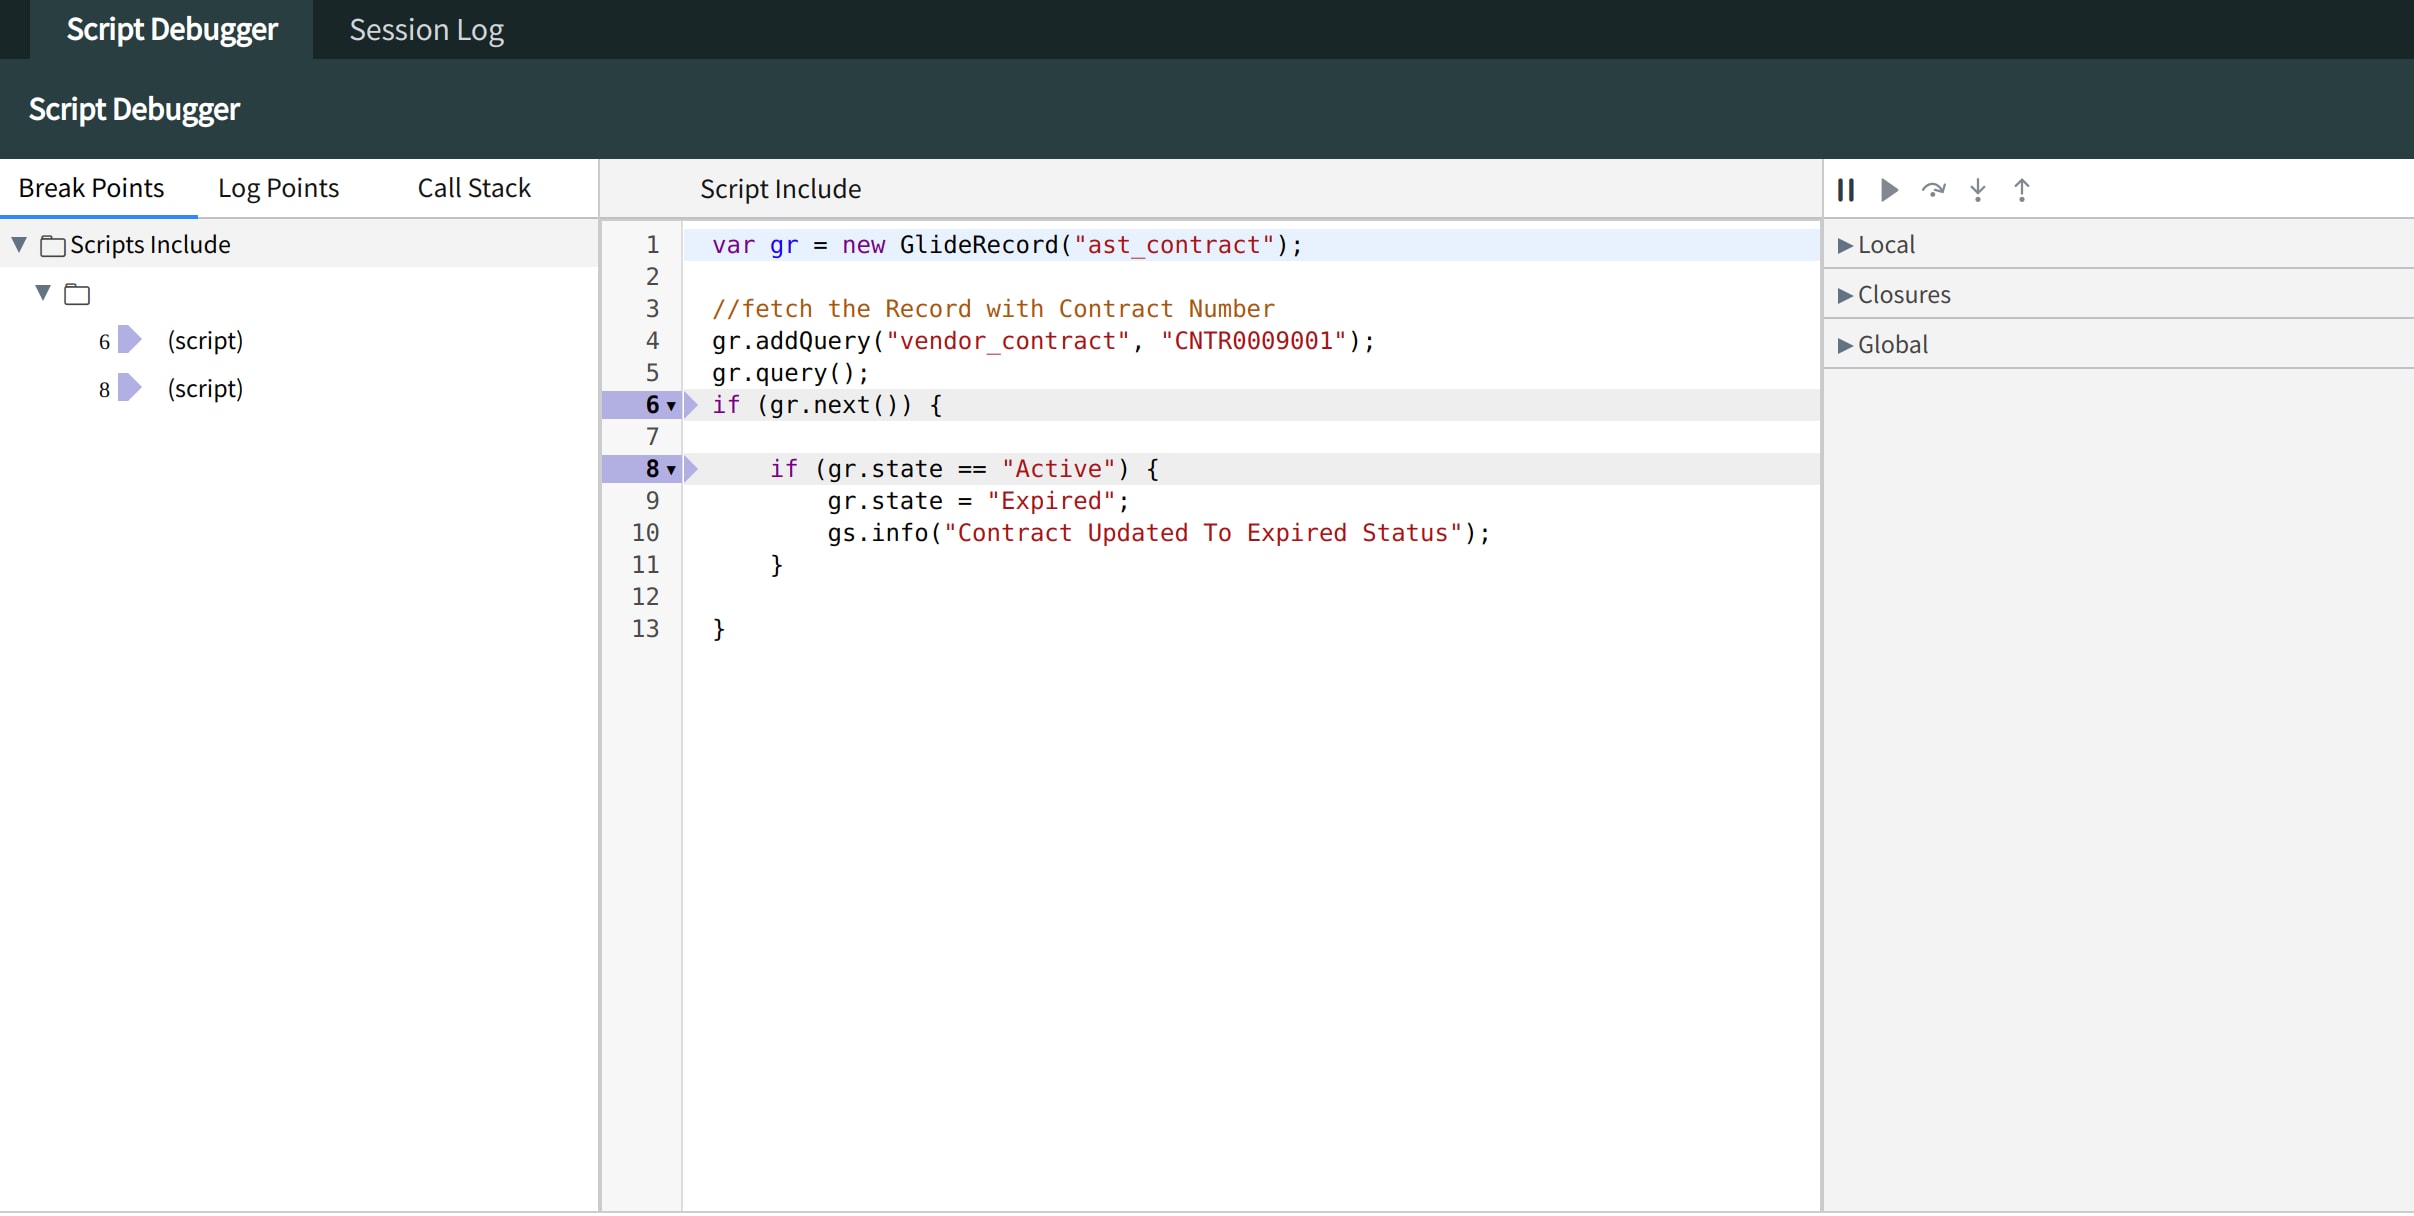2414x1216 pixels.
Task: Select the breakpoint arrow icon beside line 6 script
Action: pos(128,339)
